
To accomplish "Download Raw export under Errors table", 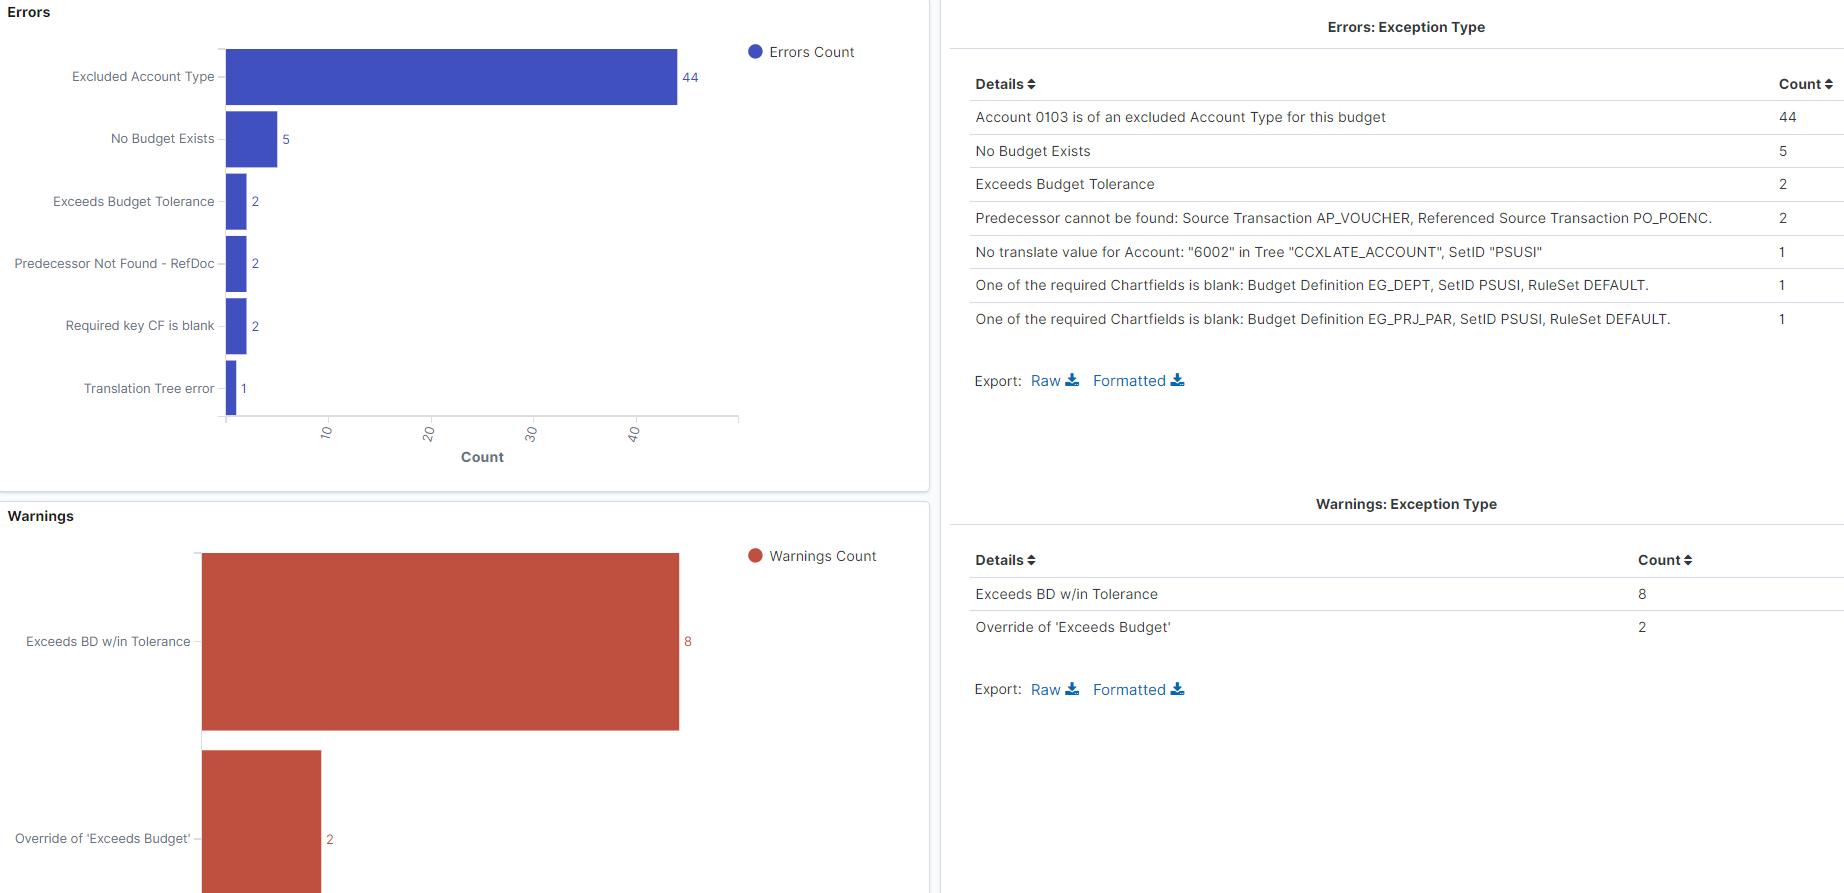I will (x=1055, y=381).
